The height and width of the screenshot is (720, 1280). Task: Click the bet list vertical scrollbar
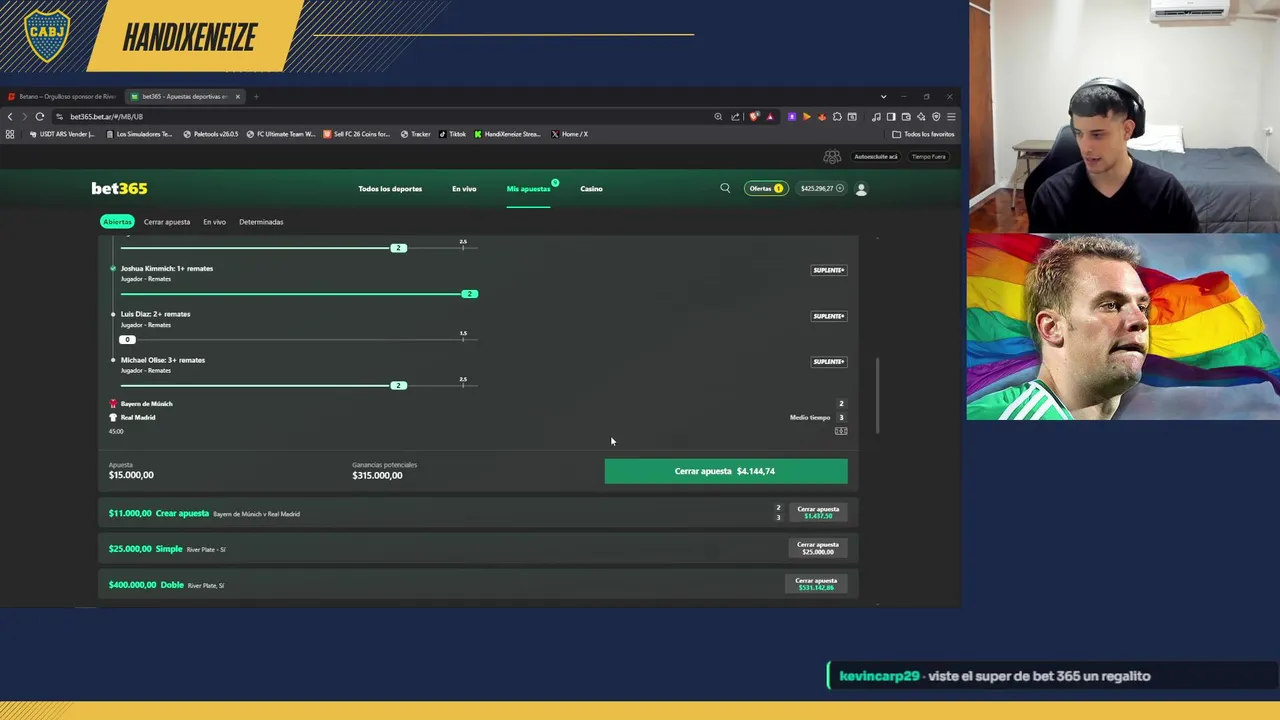click(878, 396)
